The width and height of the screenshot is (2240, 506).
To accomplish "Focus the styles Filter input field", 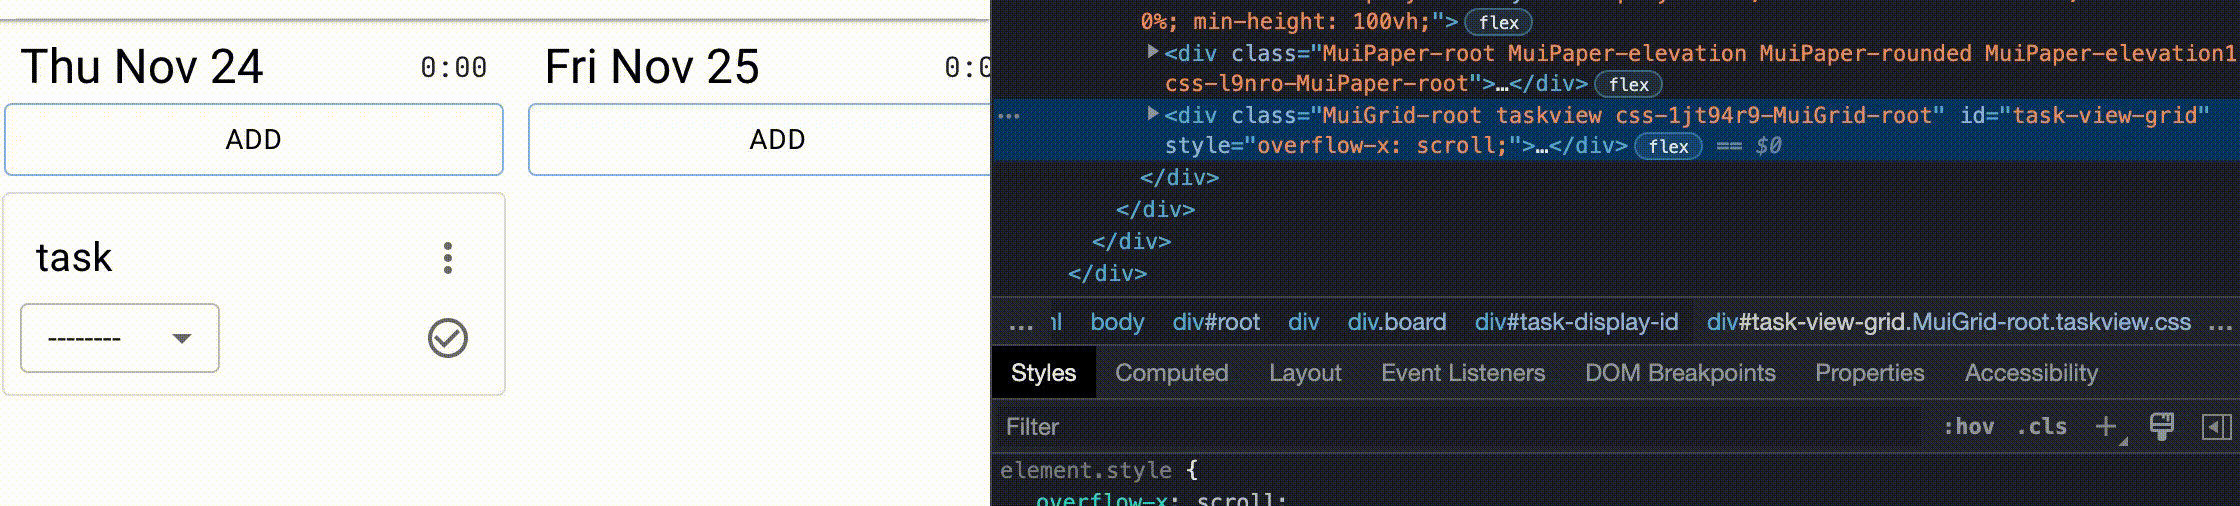I will (x=1460, y=427).
